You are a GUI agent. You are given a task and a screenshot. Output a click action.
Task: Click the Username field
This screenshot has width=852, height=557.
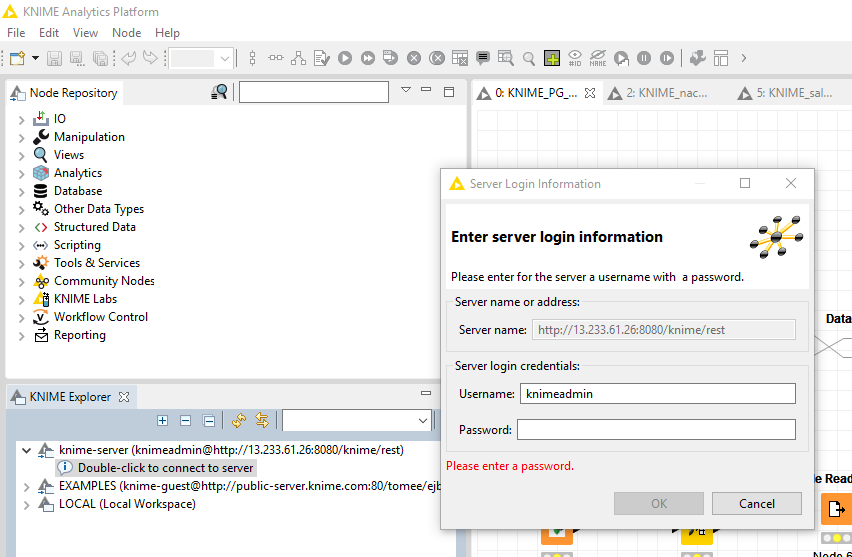click(656, 394)
